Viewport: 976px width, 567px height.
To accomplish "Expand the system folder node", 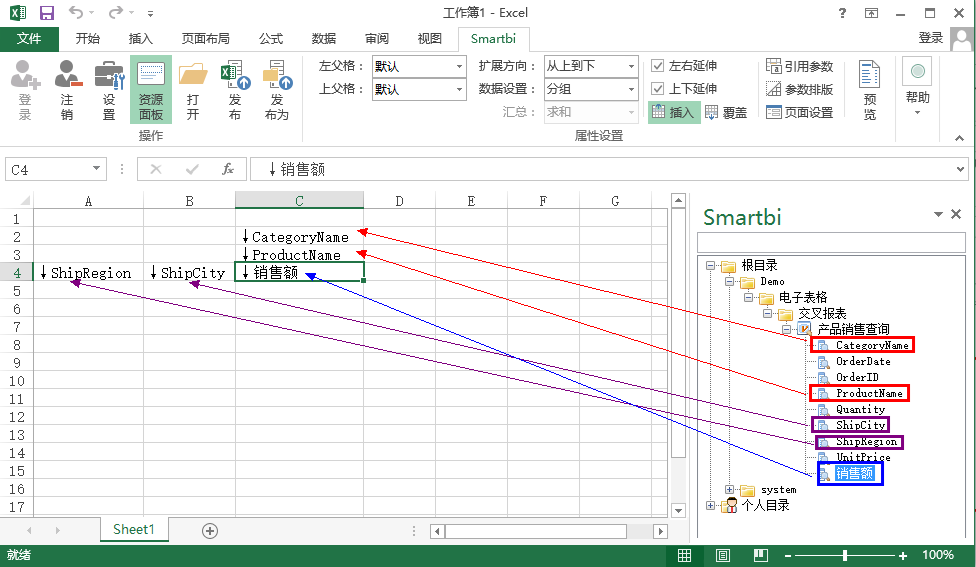I will coord(730,490).
